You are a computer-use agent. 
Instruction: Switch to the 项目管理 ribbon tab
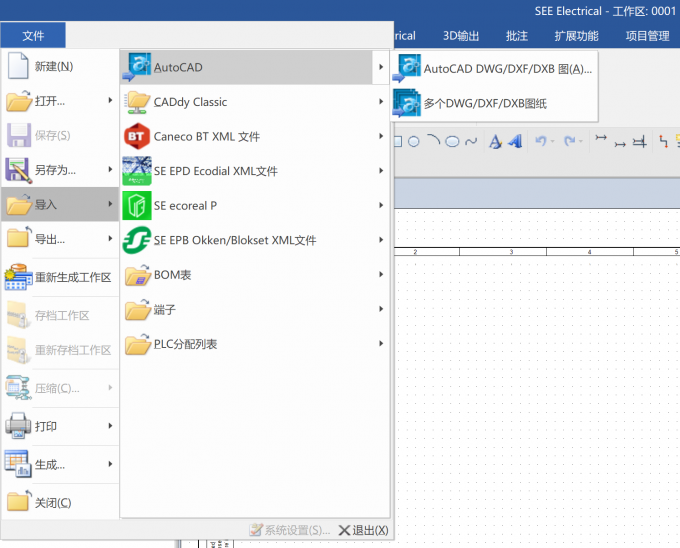(647, 36)
